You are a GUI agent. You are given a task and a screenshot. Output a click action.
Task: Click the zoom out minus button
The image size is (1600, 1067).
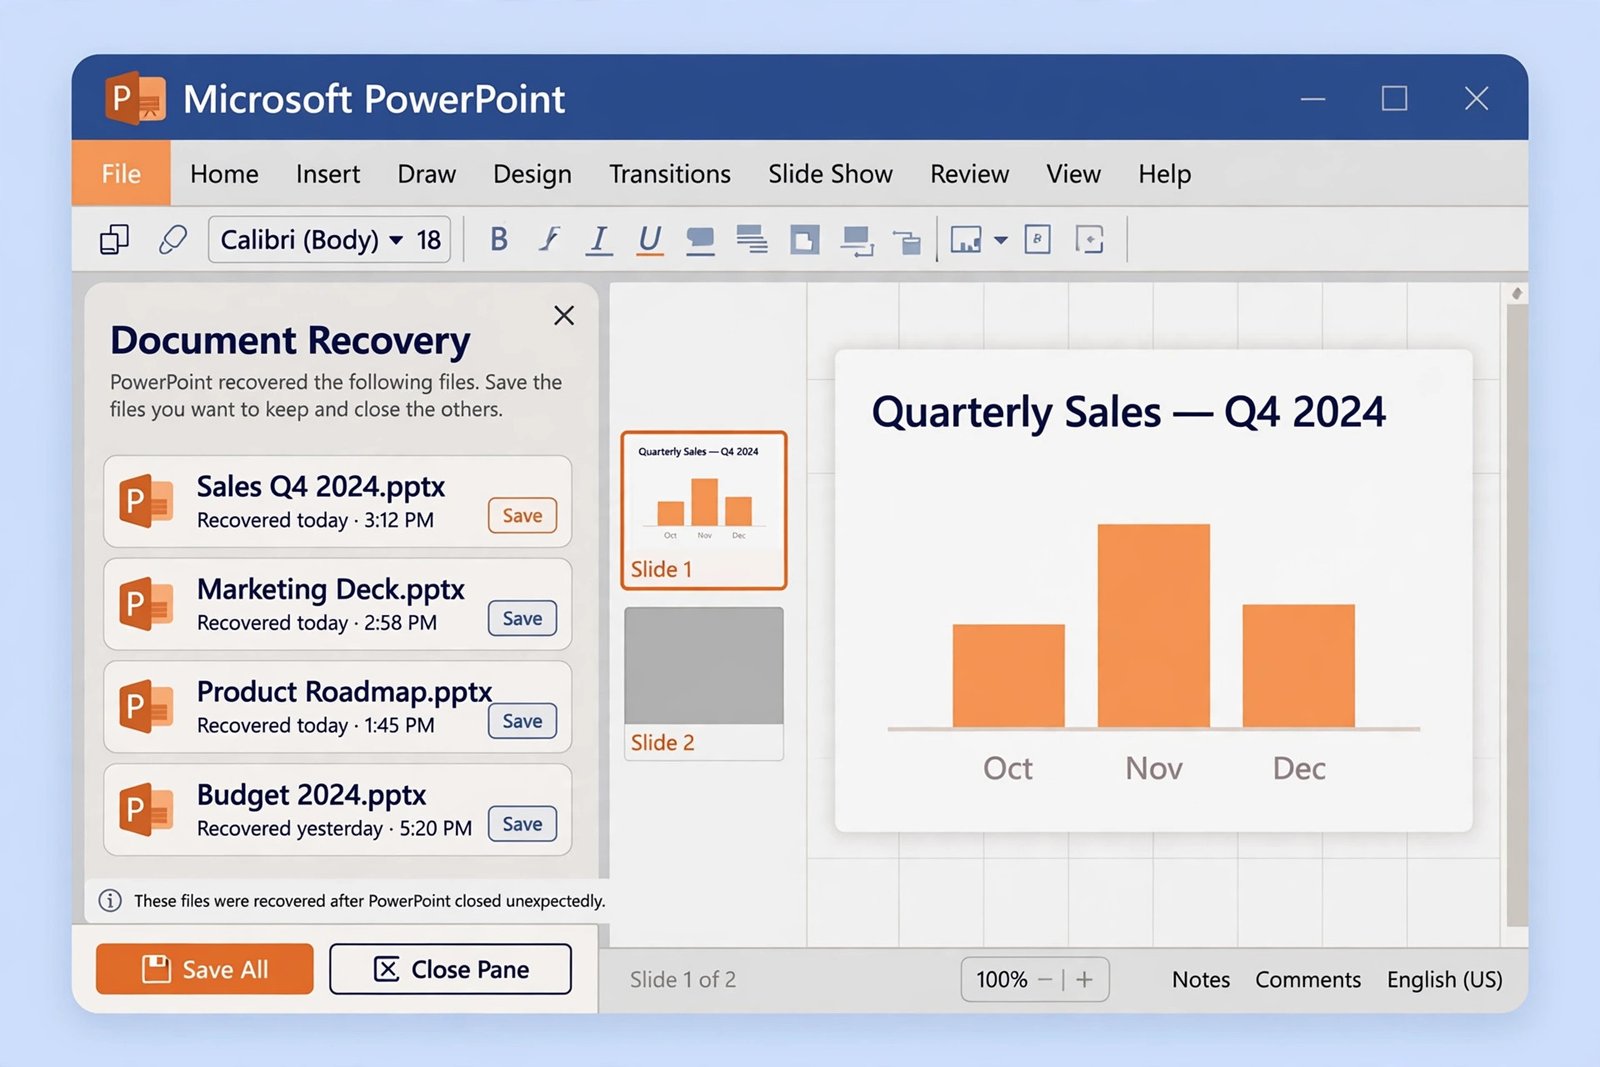[x=1045, y=979]
